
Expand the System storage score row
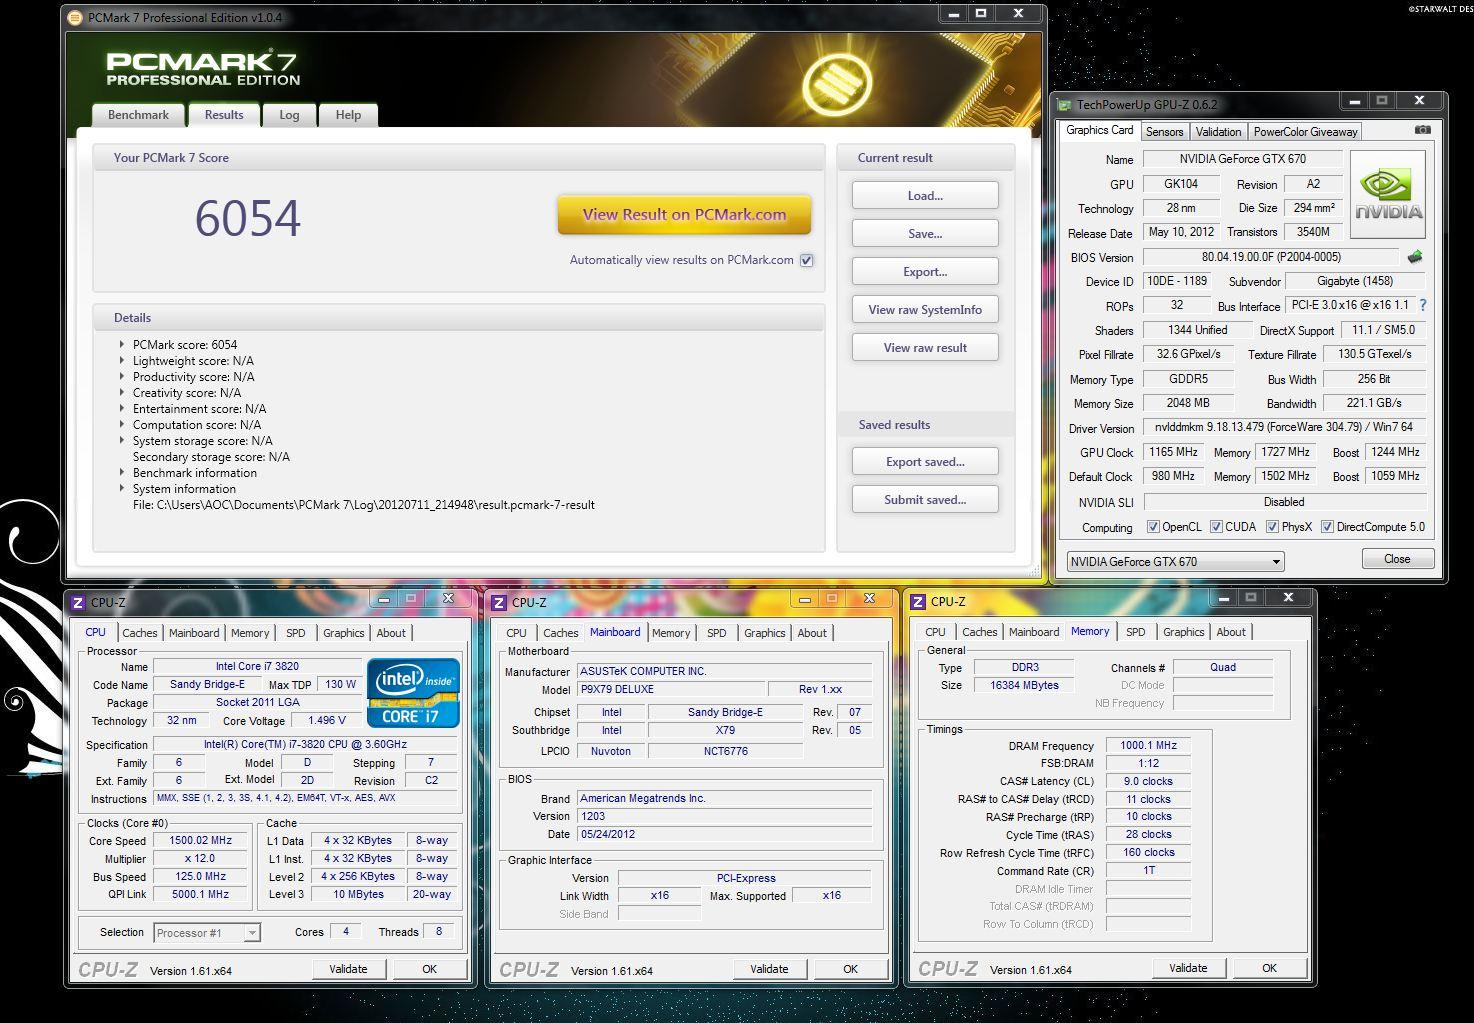coord(122,441)
